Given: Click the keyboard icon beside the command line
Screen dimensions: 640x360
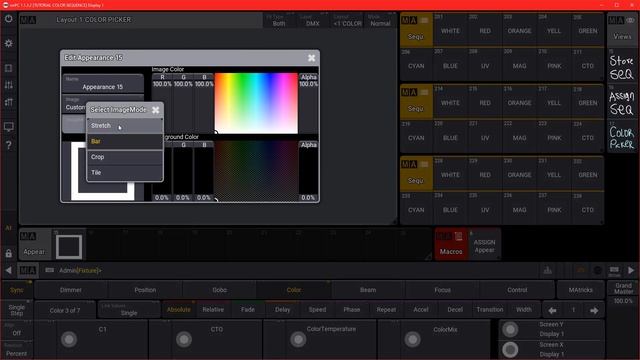Looking at the screenshot, I should tap(49, 270).
